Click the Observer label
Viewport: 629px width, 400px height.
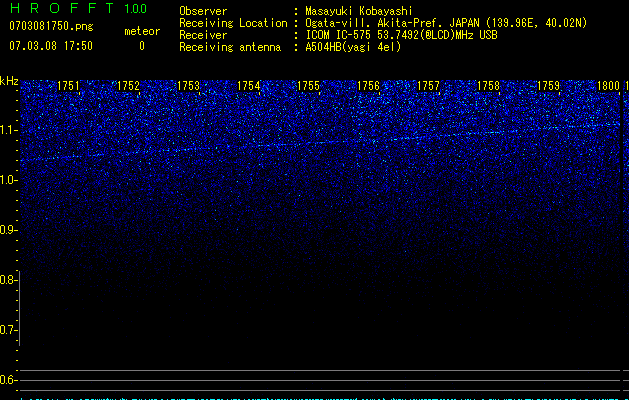click(203, 11)
